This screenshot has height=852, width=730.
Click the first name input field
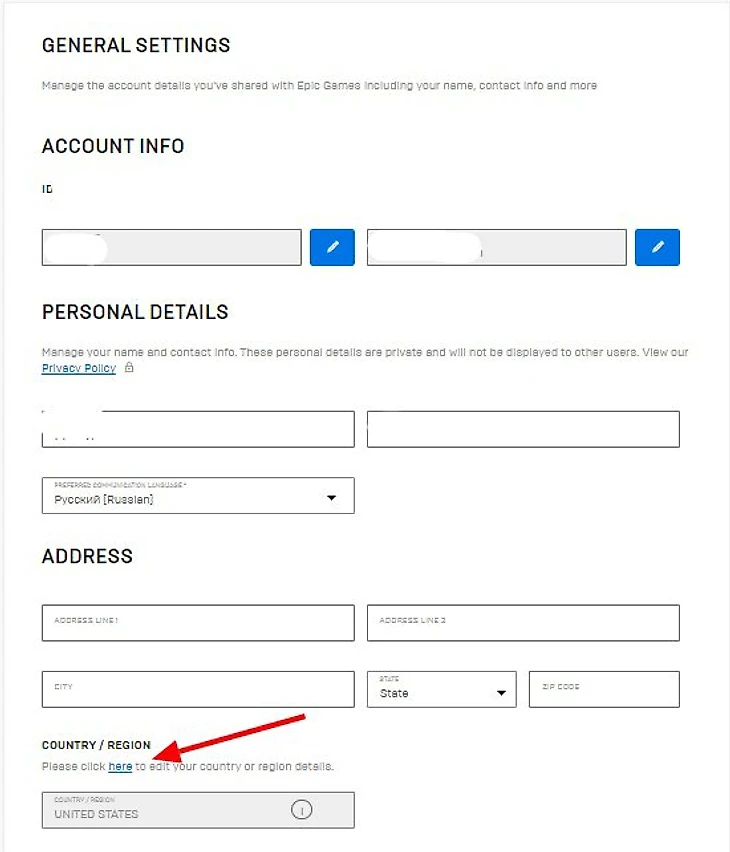198,429
